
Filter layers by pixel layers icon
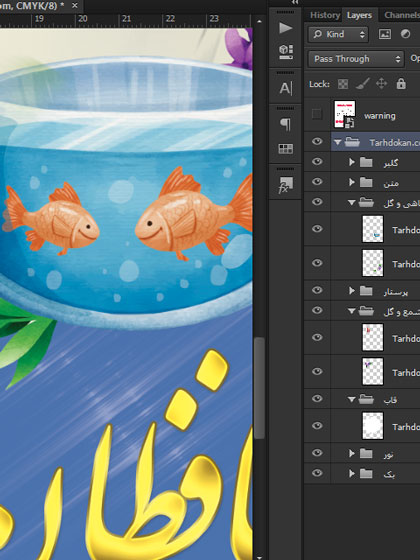pyautogui.click(x=385, y=34)
